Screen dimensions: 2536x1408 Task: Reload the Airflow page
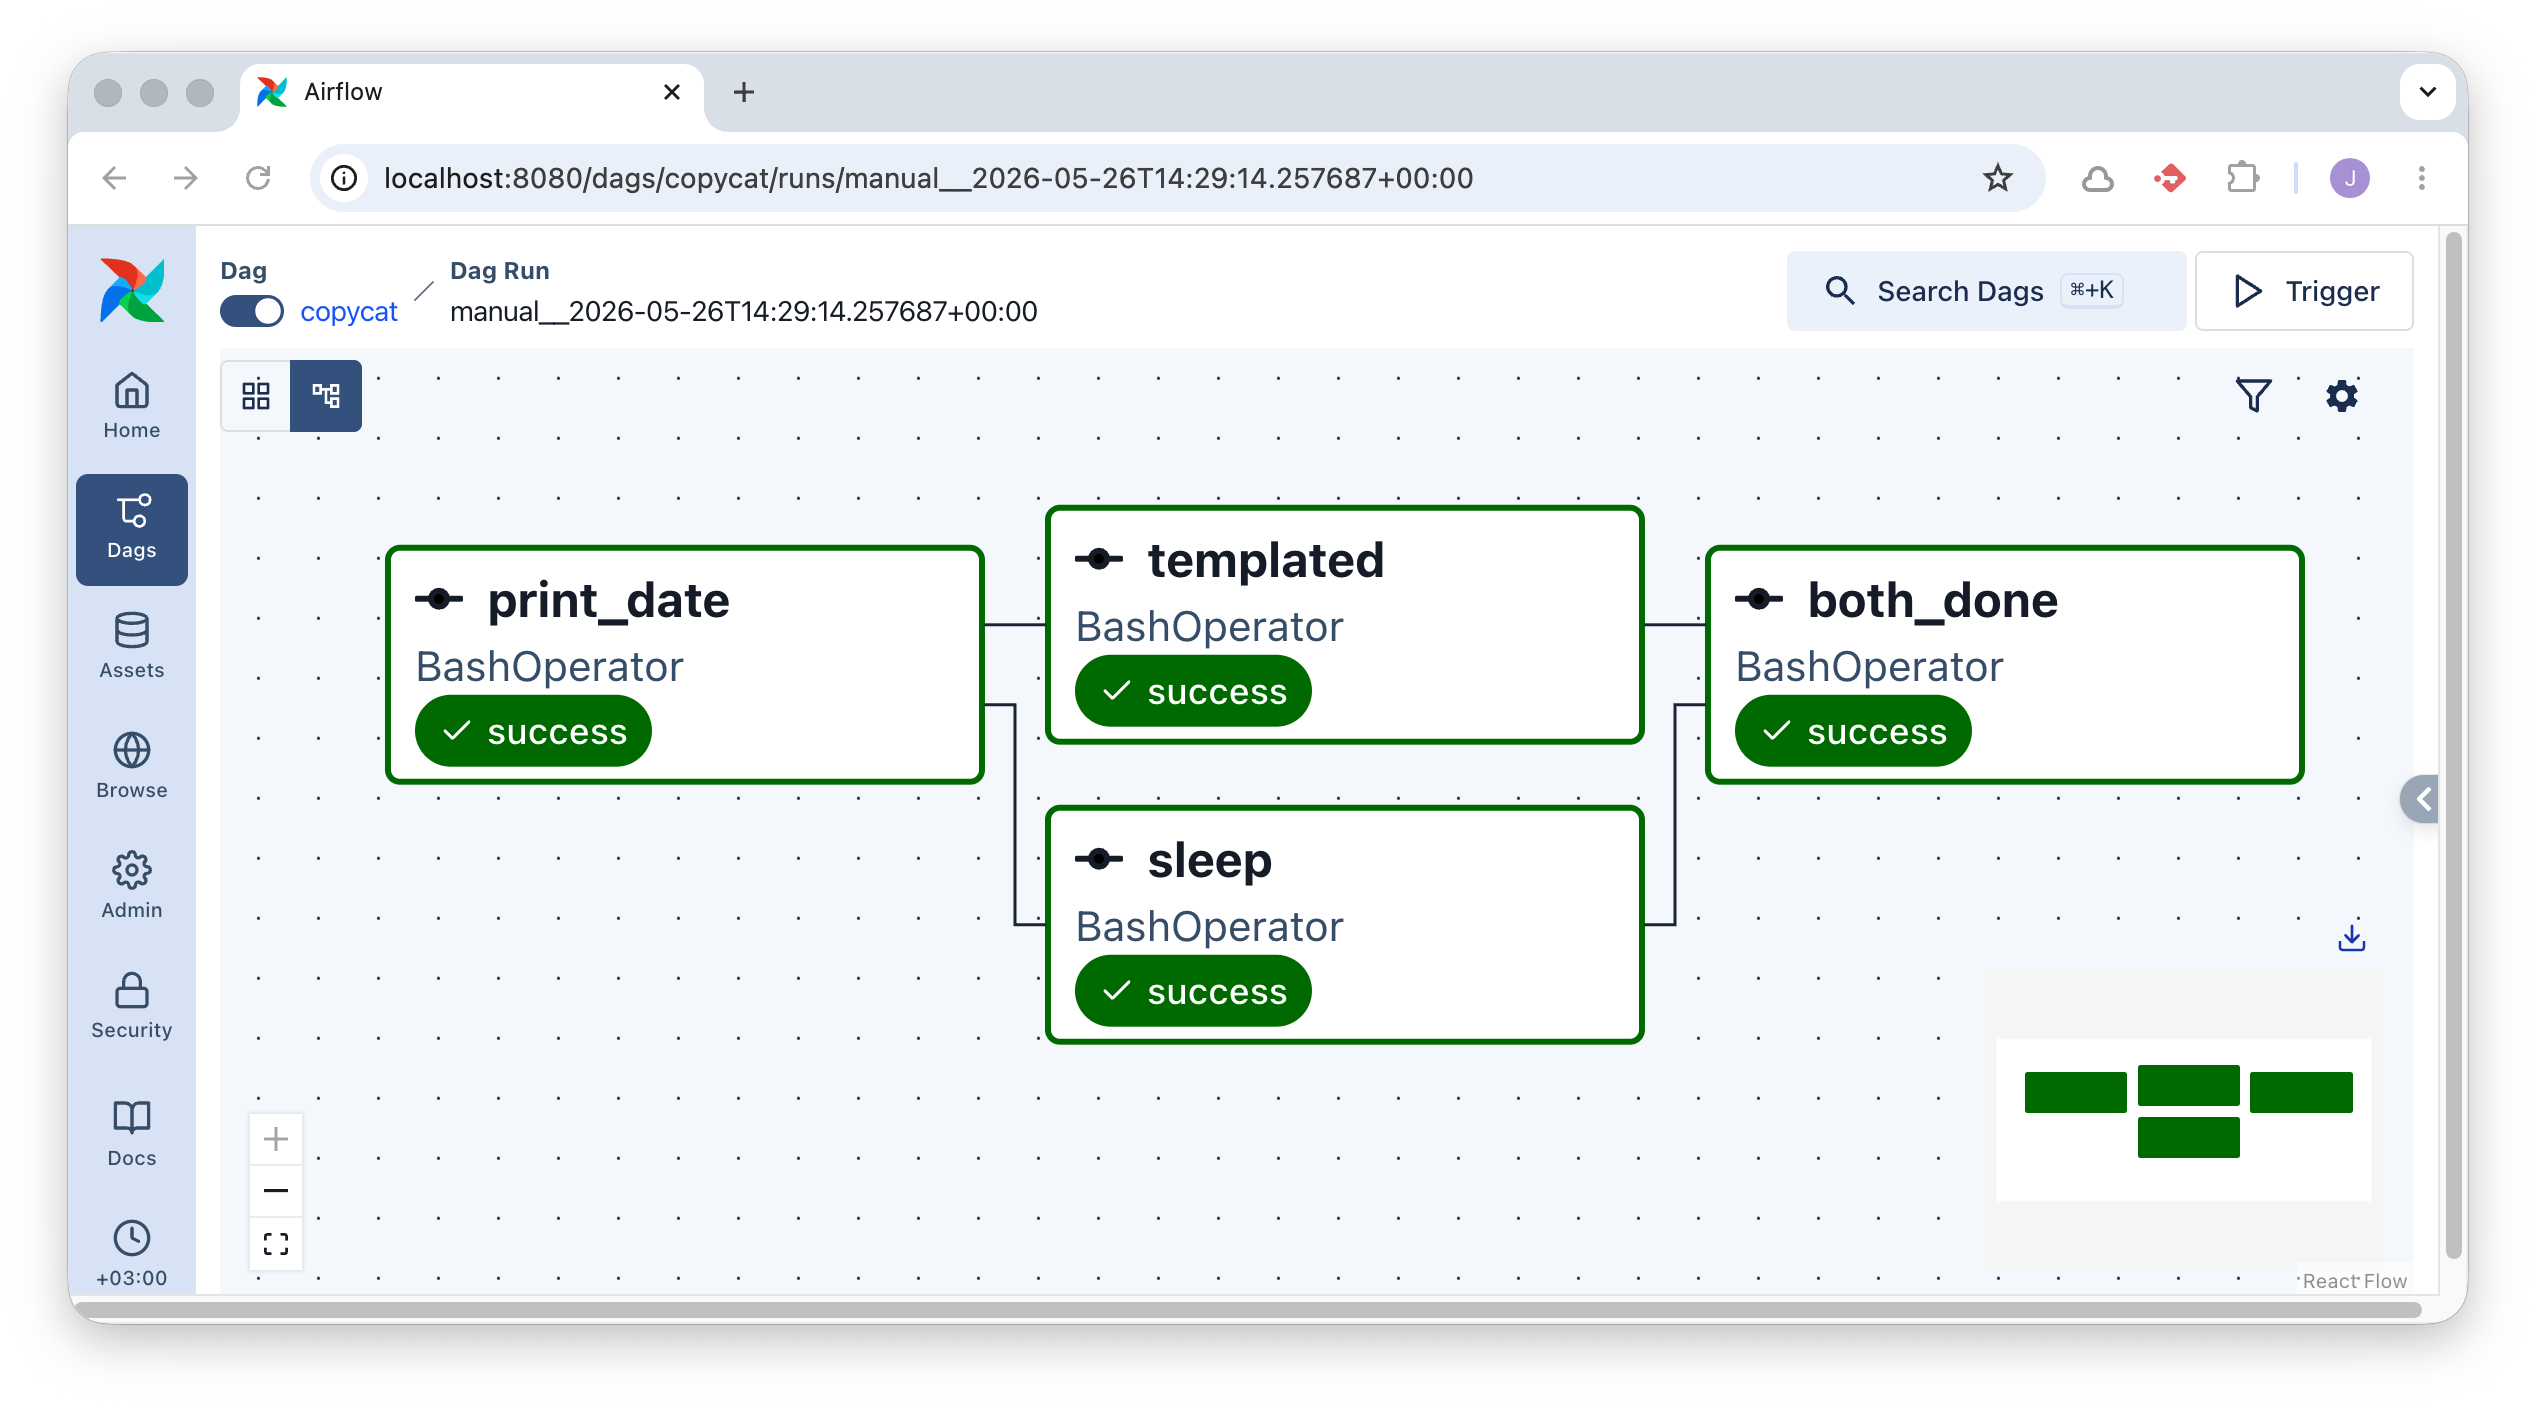258,178
